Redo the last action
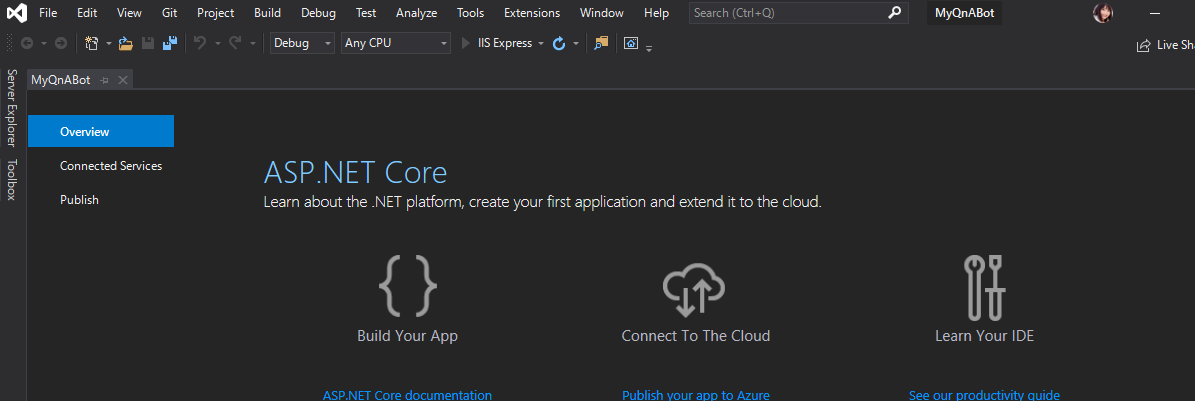This screenshot has height=401, width=1195. coord(235,43)
